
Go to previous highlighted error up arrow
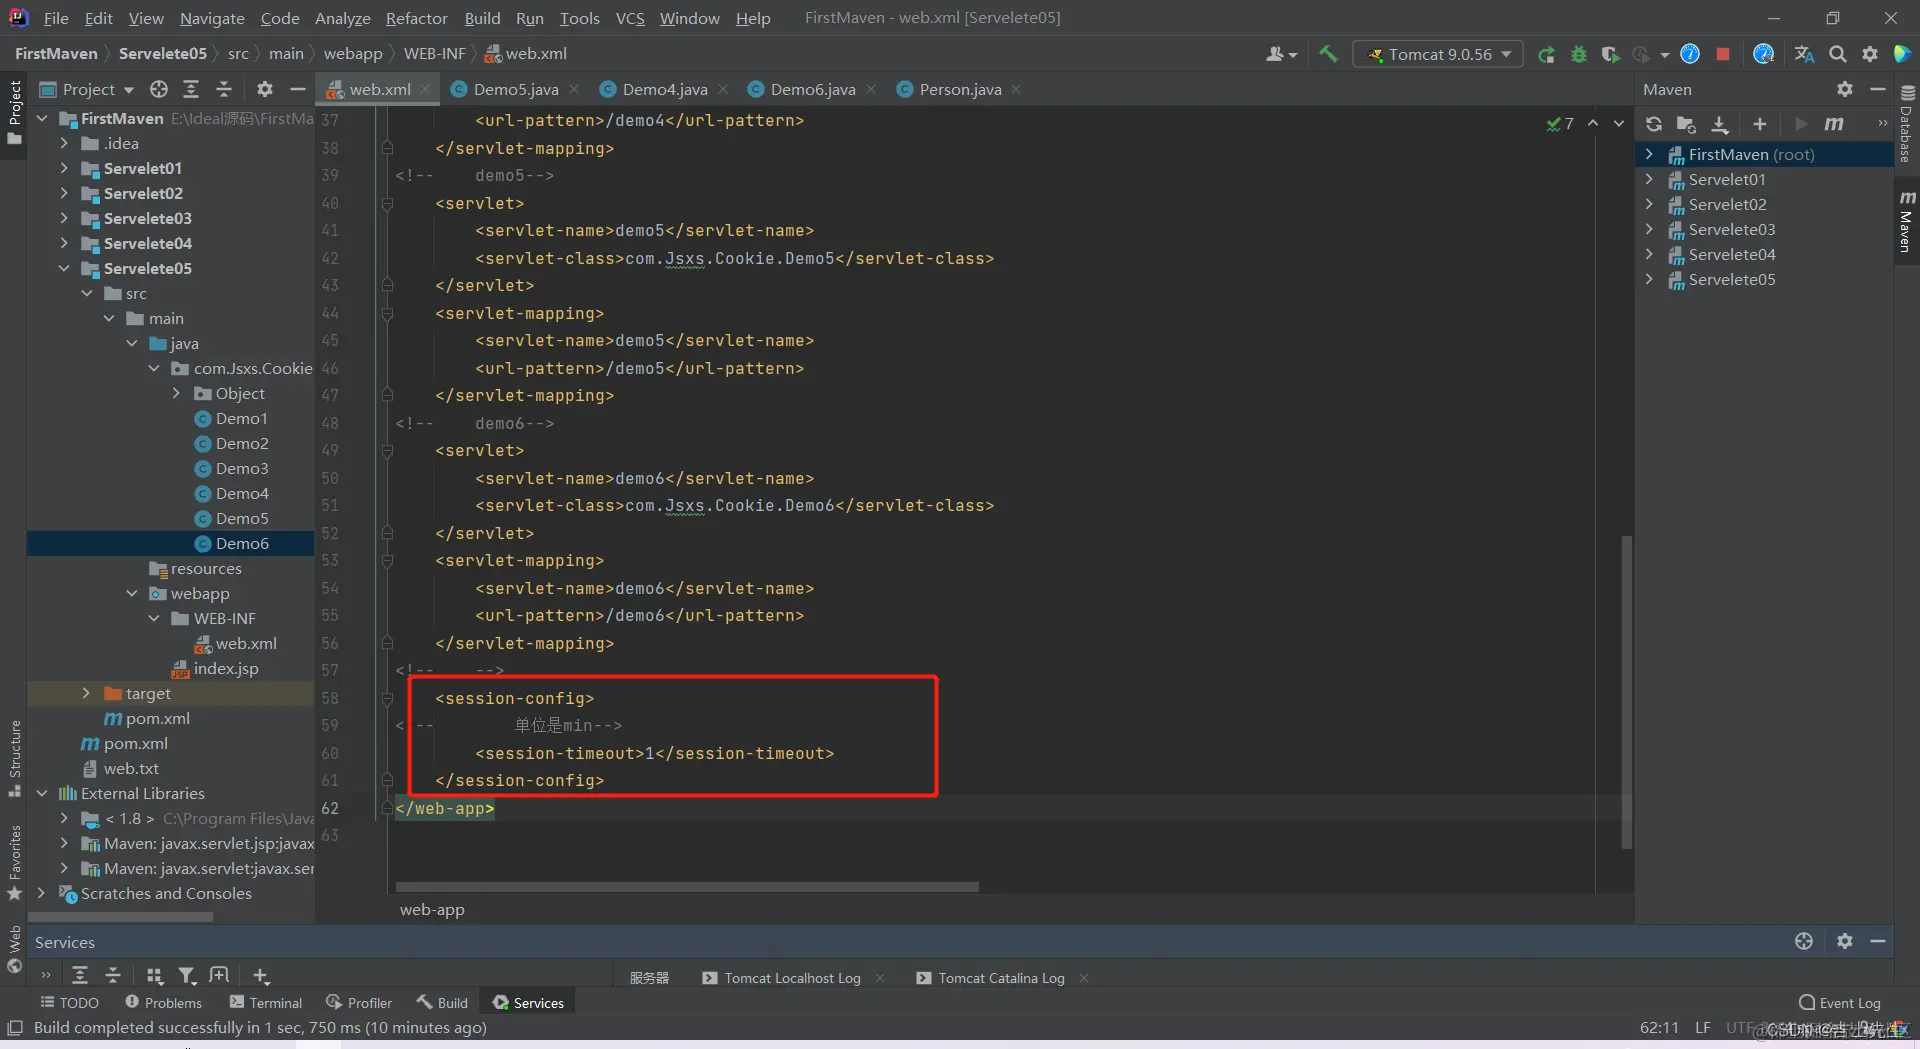1593,123
